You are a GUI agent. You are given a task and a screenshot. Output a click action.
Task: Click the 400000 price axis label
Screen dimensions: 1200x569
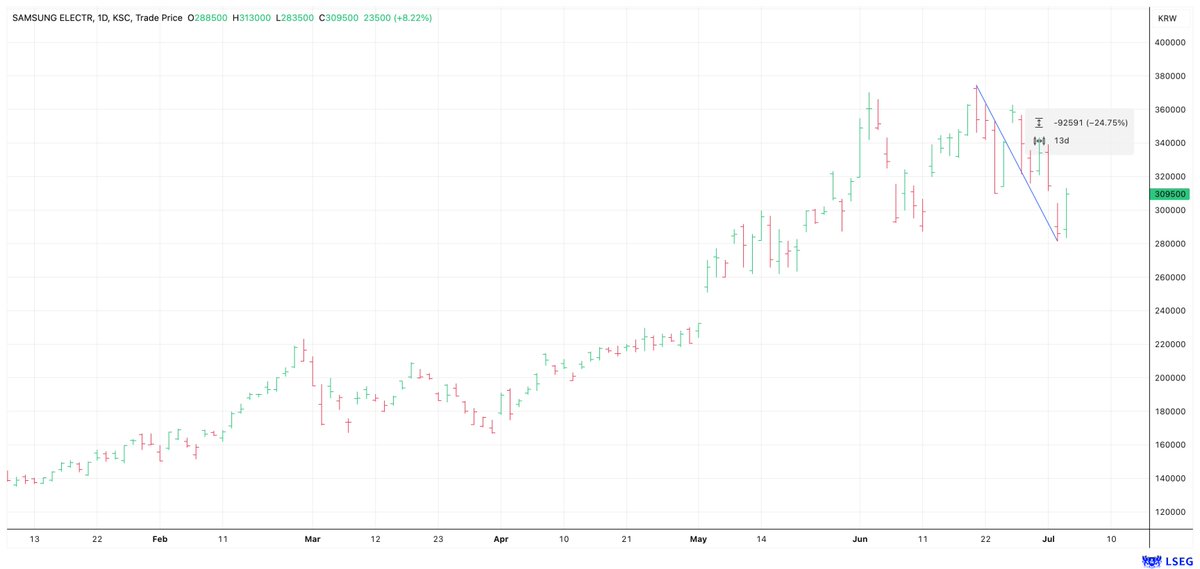(x=1168, y=43)
